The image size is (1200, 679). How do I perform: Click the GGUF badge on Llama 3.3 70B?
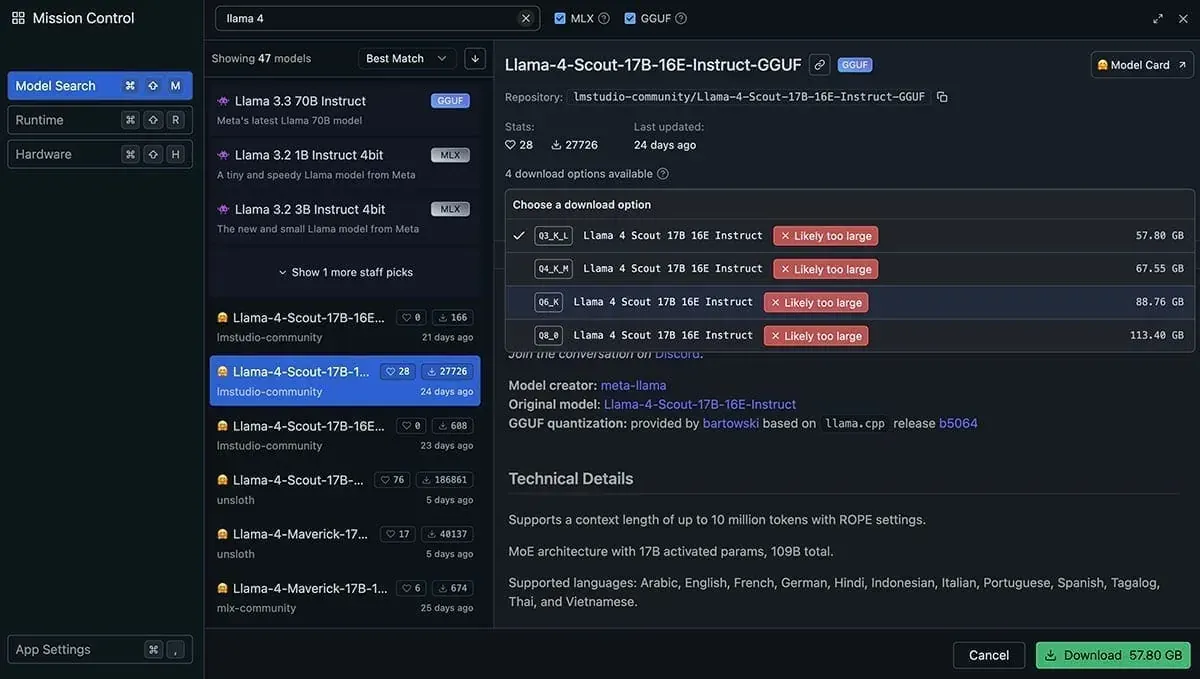[x=450, y=101]
